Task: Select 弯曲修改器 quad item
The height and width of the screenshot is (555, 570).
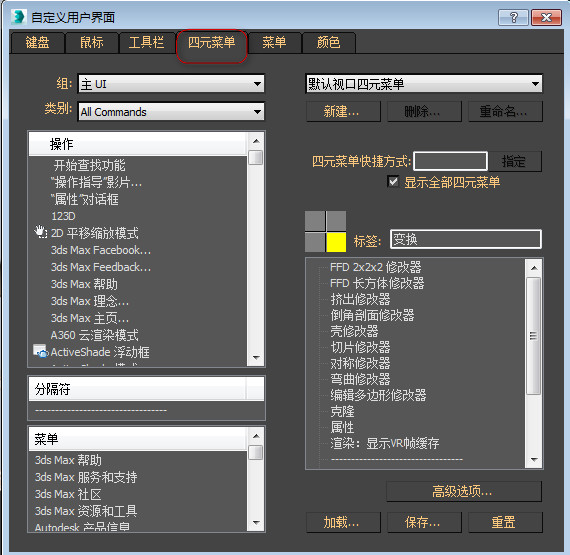Action: 360,379
